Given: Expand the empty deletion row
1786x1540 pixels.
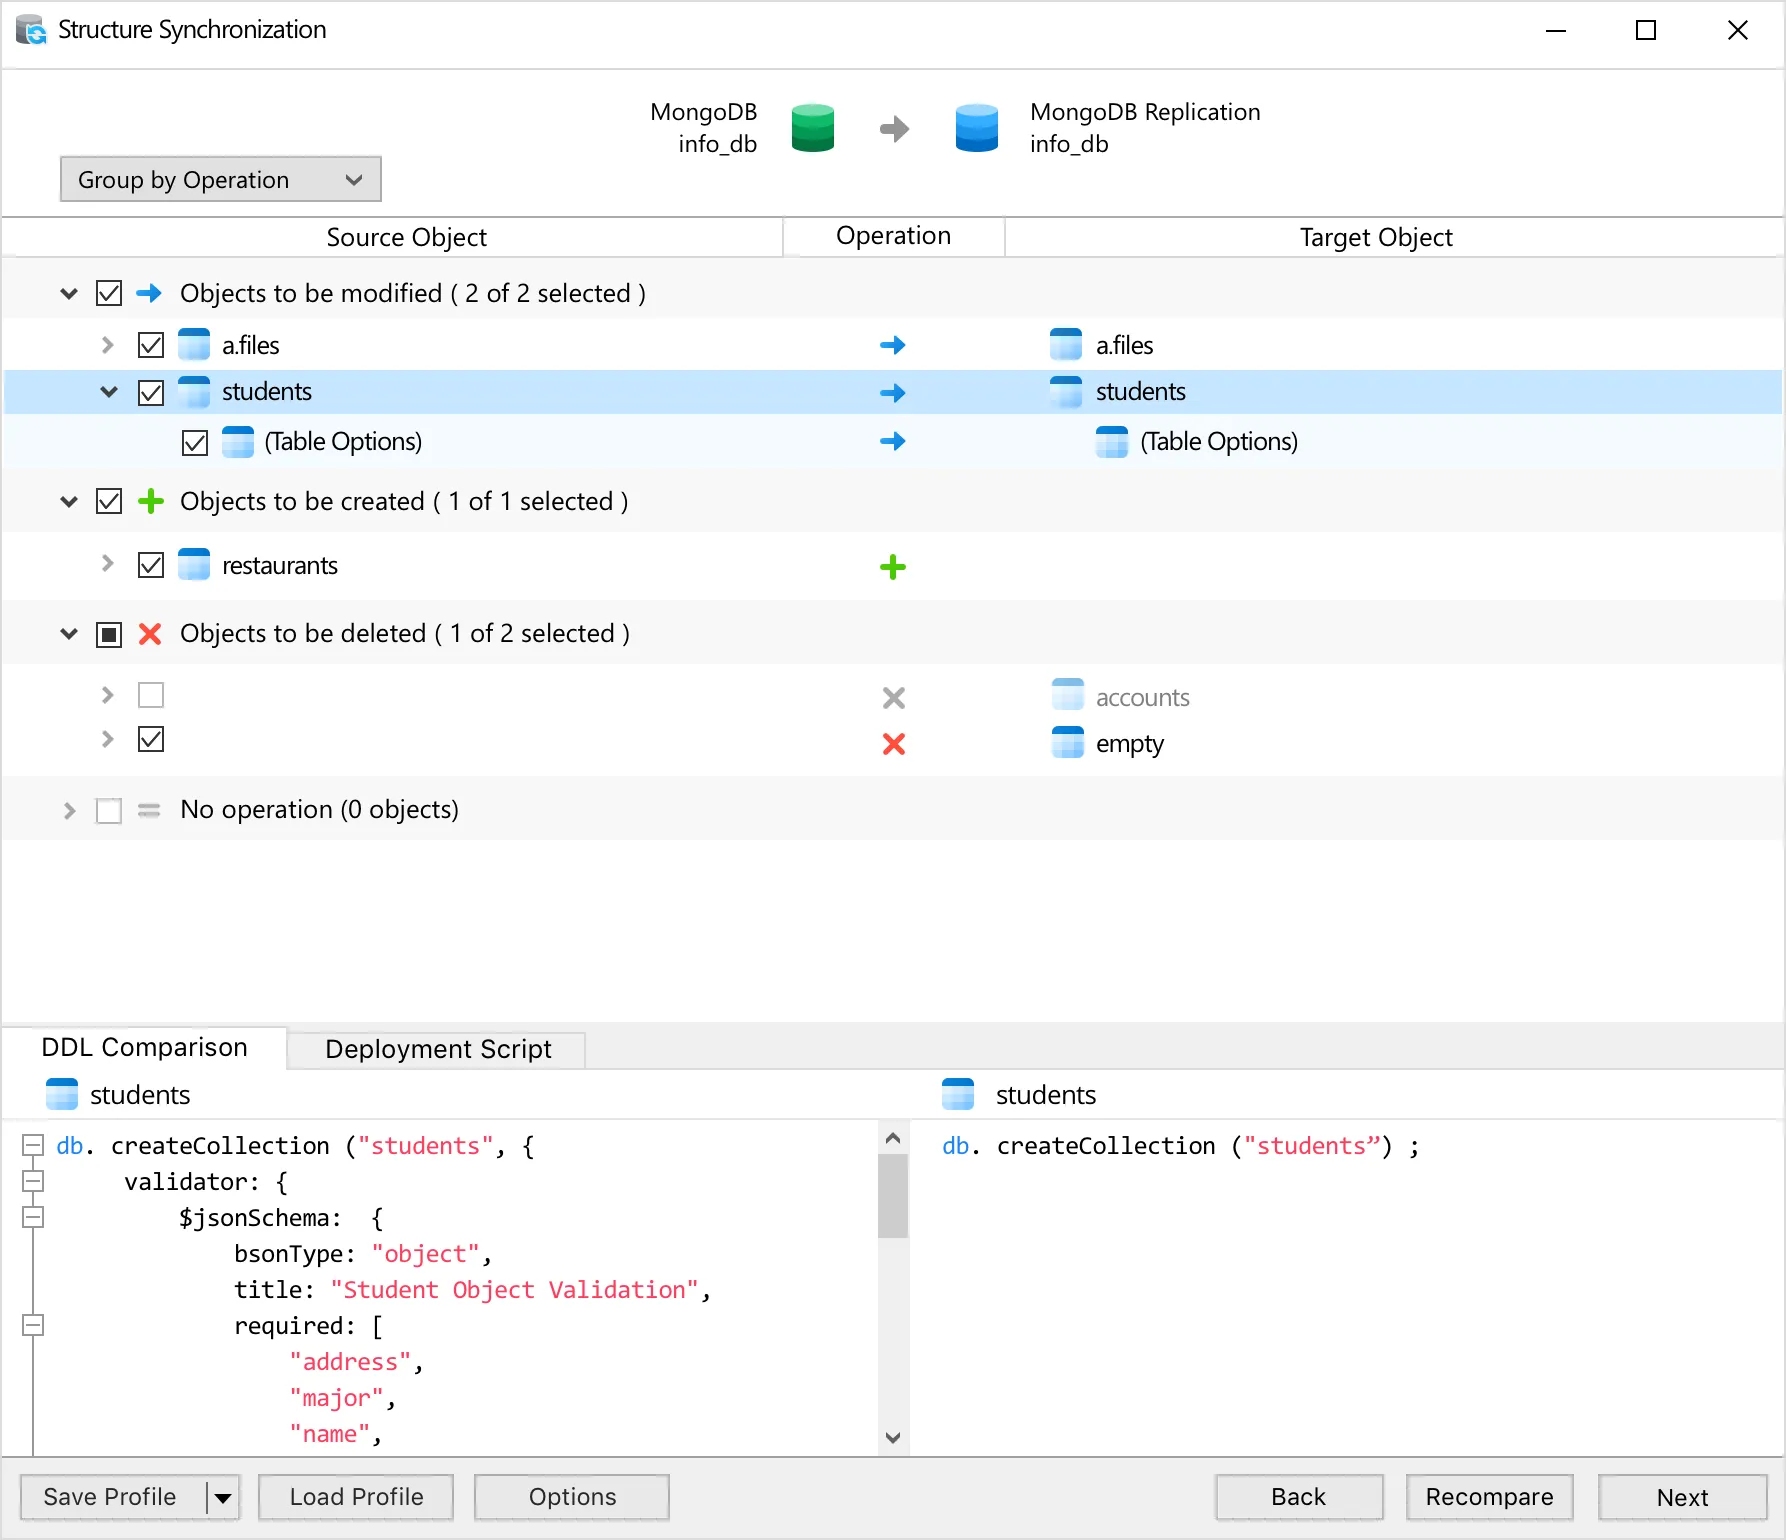Looking at the screenshot, I should click(108, 739).
